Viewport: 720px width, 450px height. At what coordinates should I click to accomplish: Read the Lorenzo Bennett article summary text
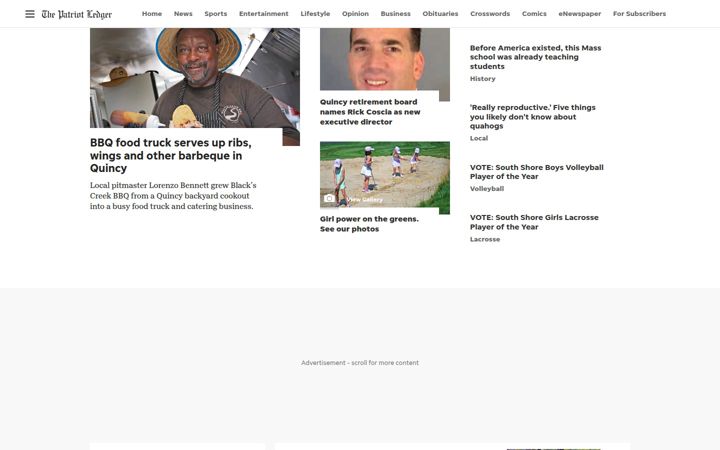[x=173, y=196]
